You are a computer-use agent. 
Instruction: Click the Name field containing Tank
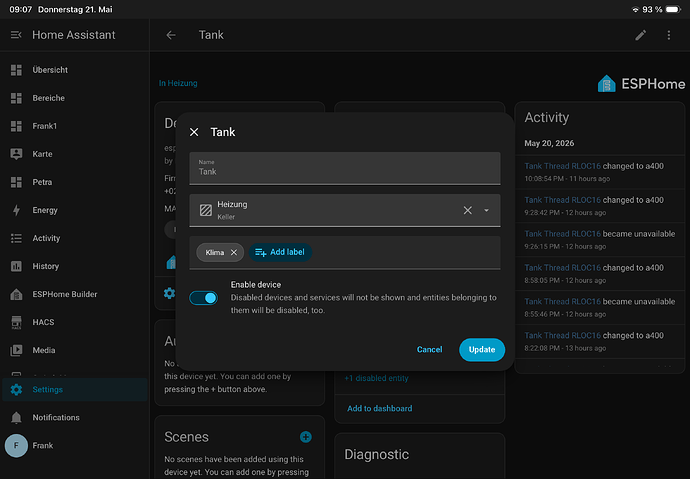click(345, 168)
